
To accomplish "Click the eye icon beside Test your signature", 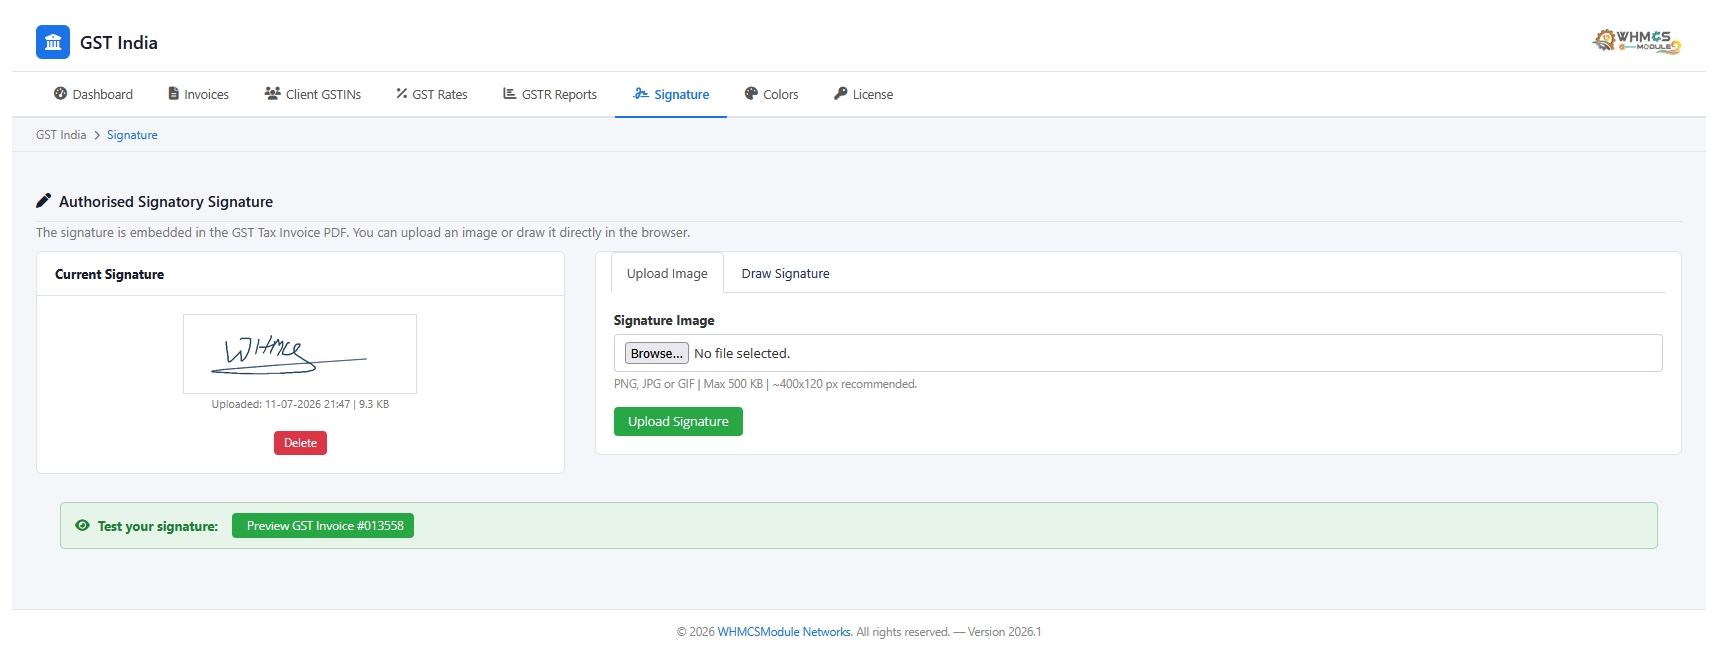I will pyautogui.click(x=82, y=525).
